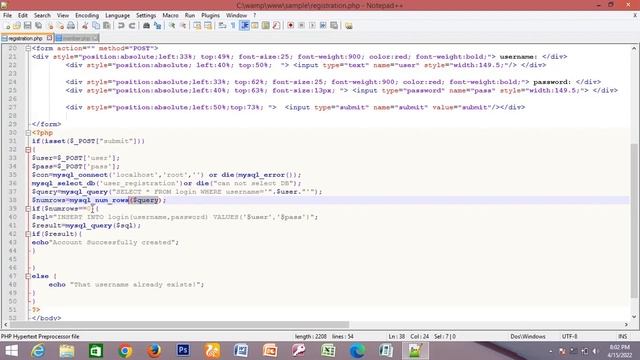The height and width of the screenshot is (360, 640).
Task: Collapse the form fold on line 20
Action: 28,48
